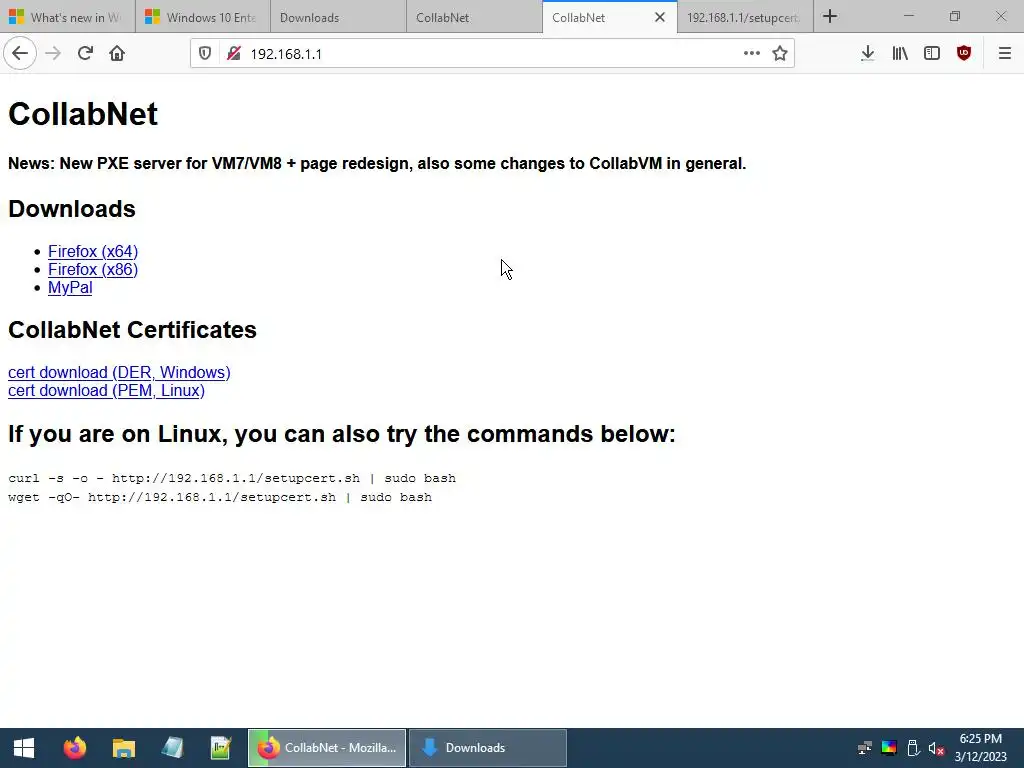The height and width of the screenshot is (768, 1024).
Task: Click the wget setupcert command text
Action: pos(220,497)
